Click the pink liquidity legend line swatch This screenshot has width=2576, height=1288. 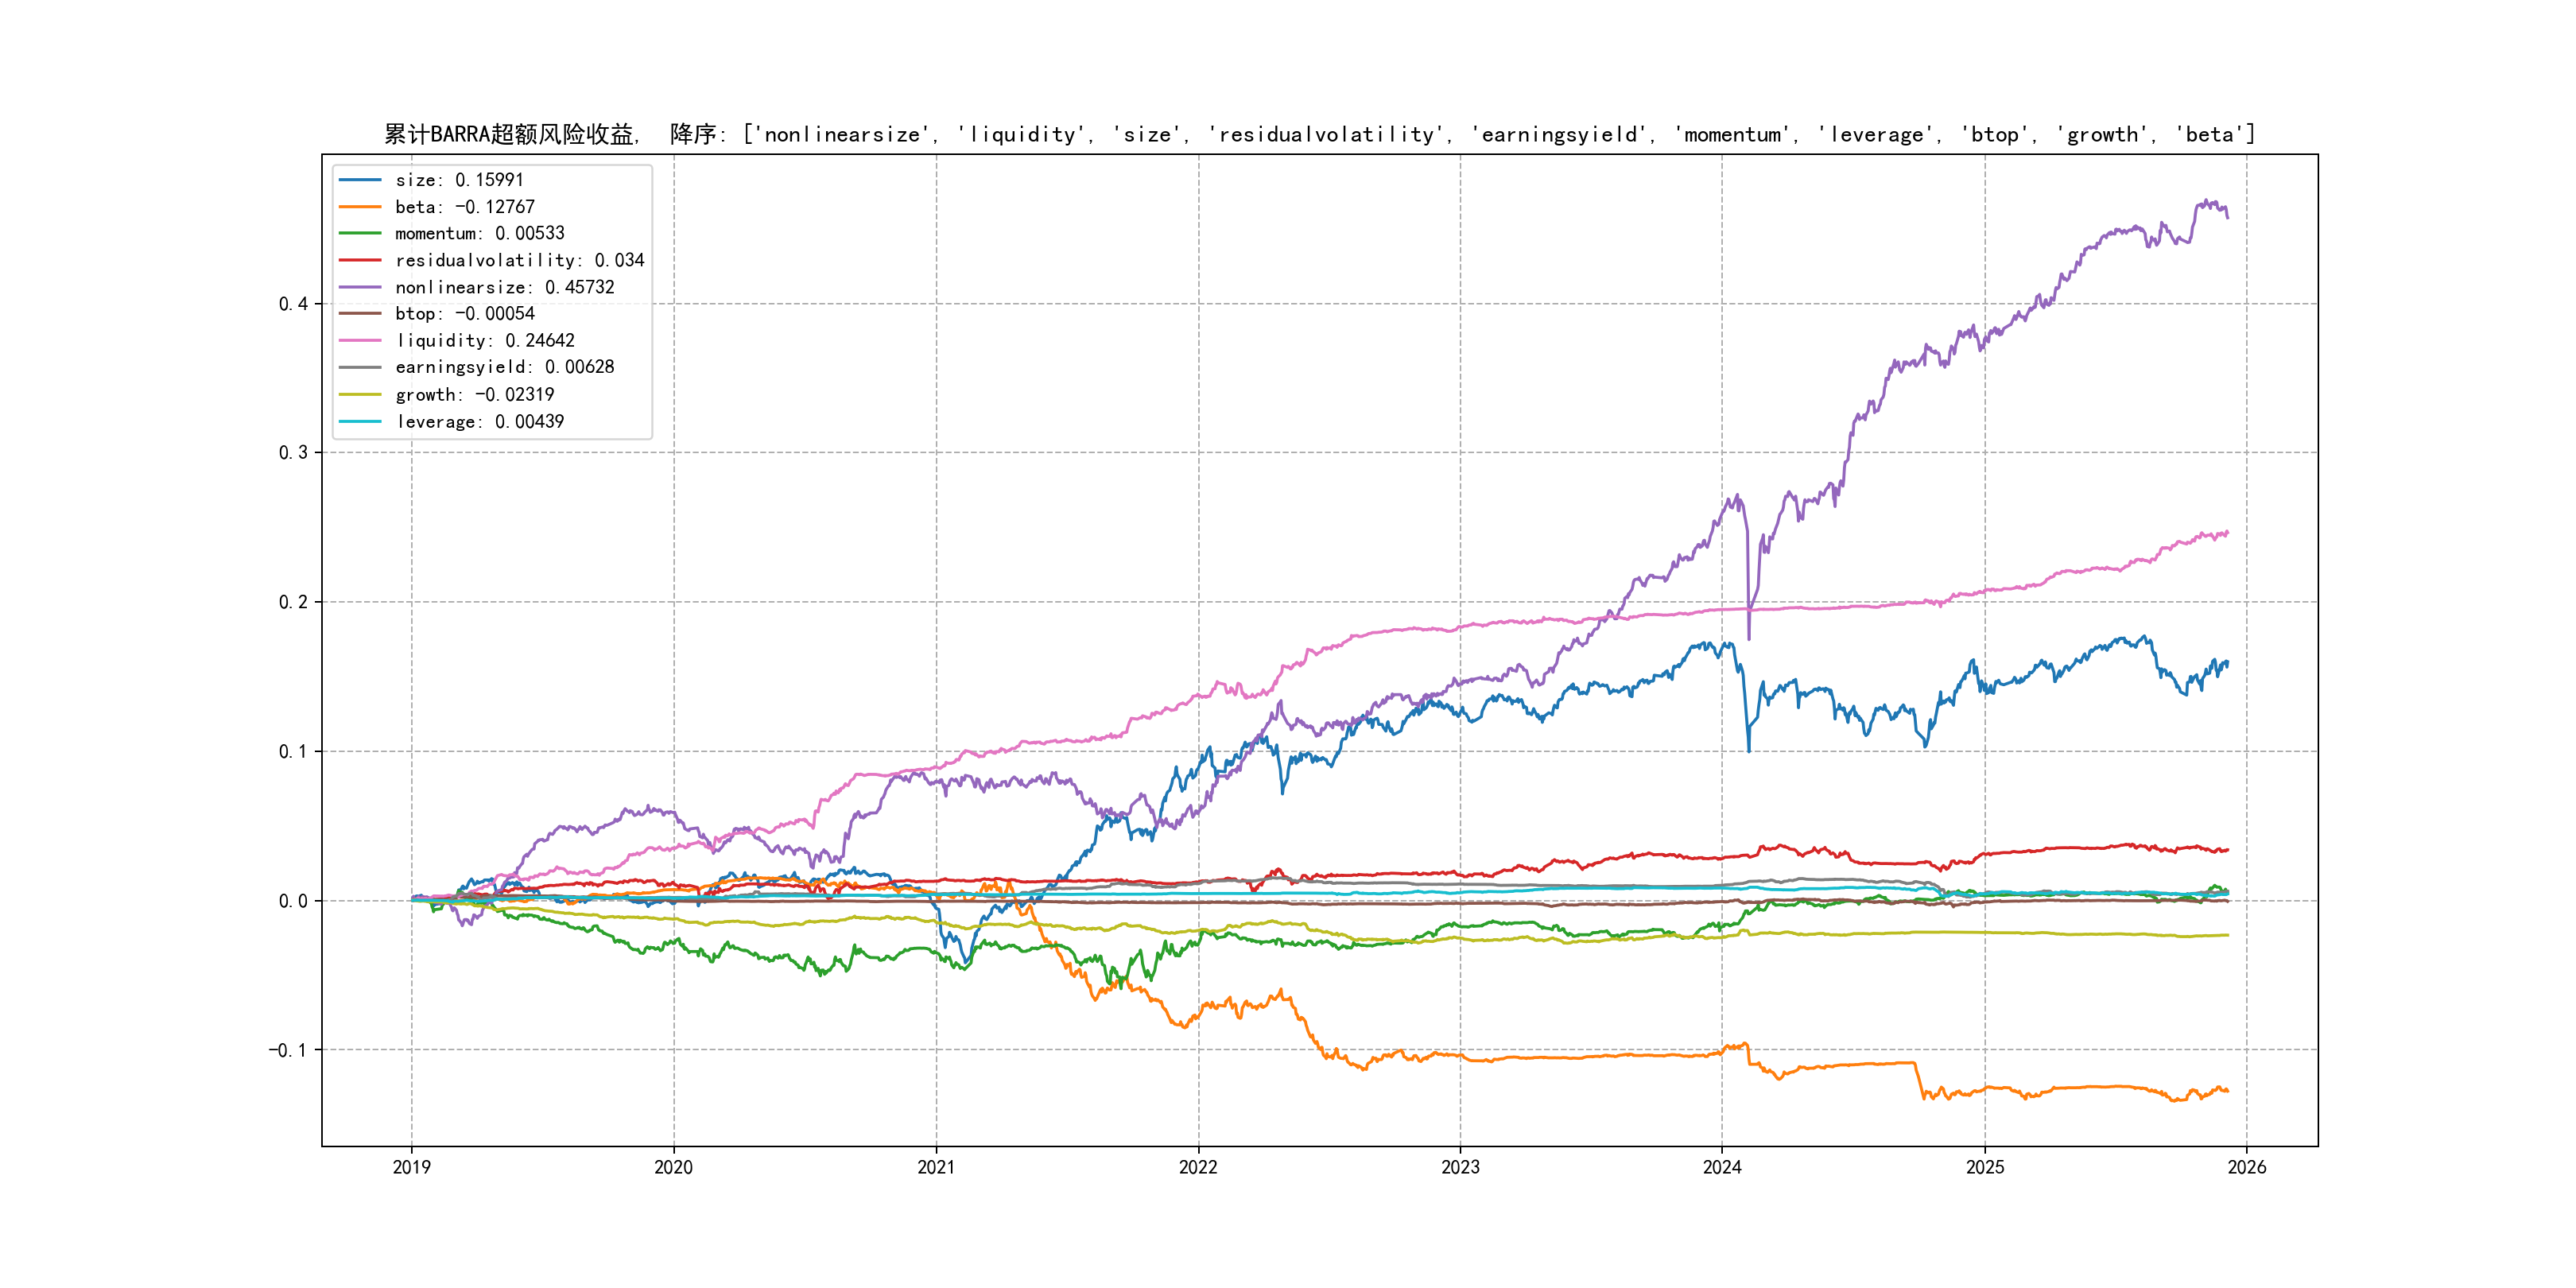coord(360,341)
